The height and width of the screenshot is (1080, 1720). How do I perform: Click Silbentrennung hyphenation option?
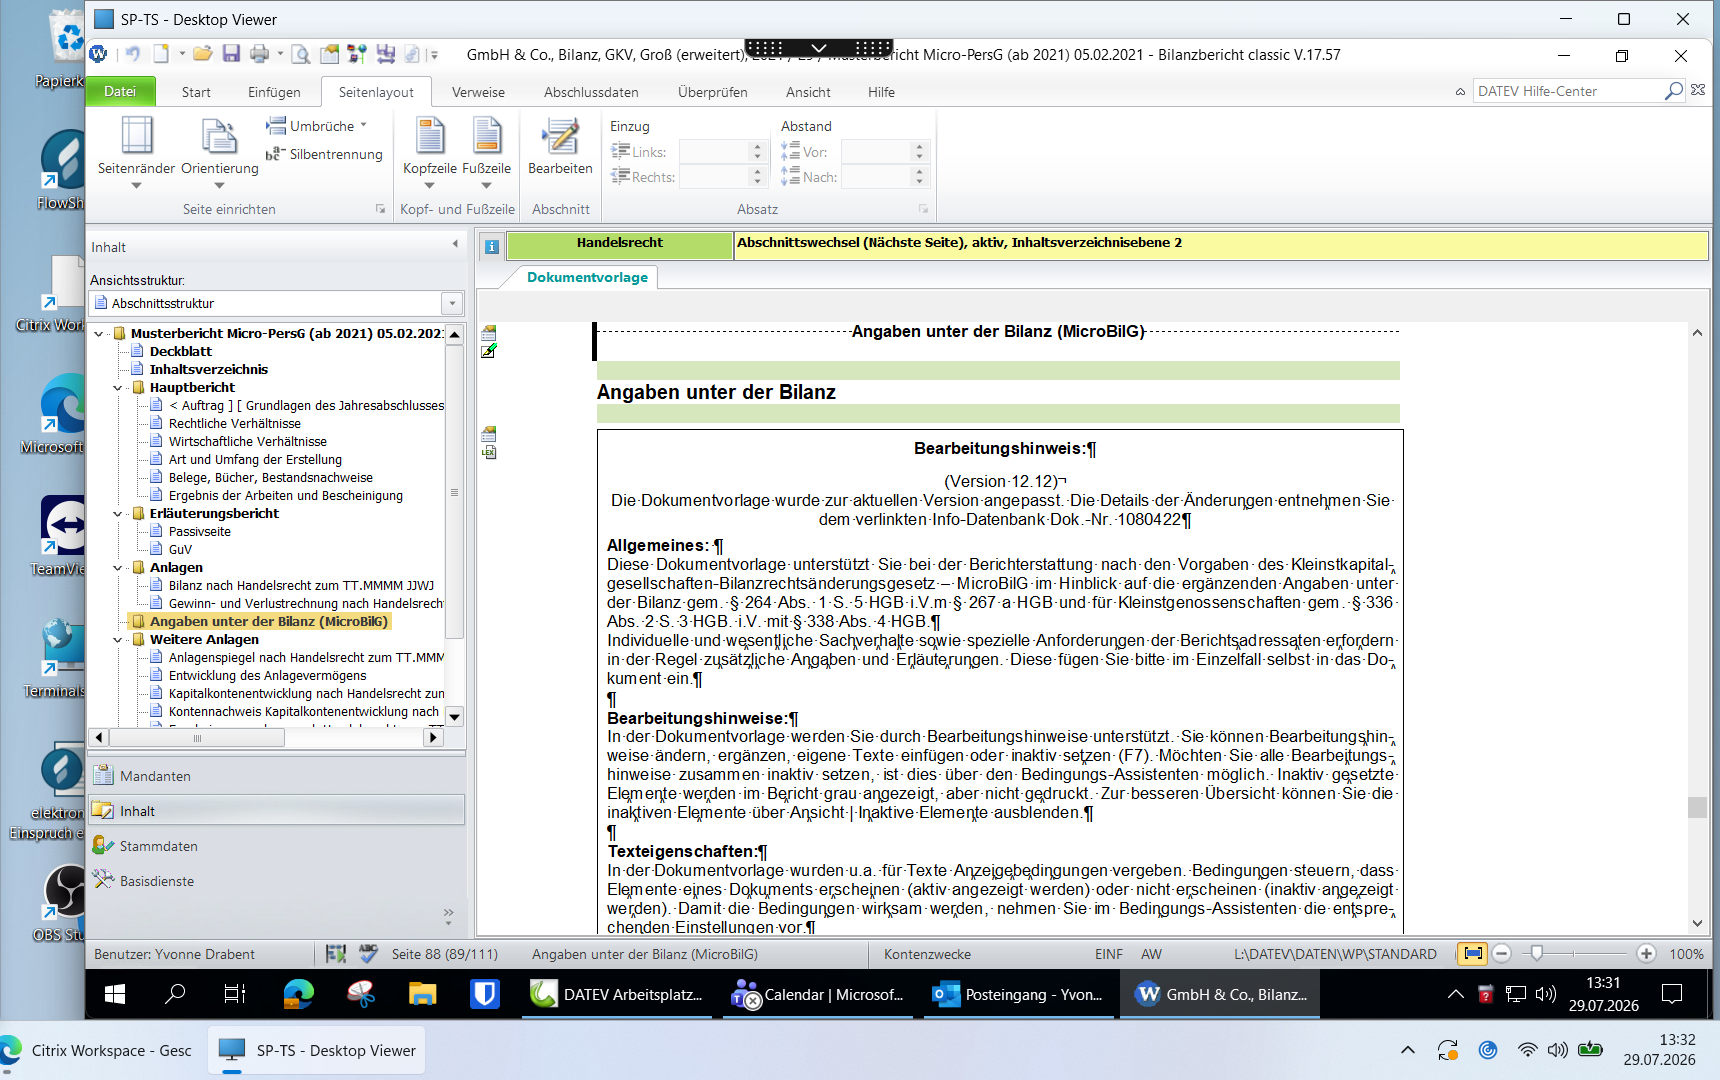click(324, 154)
